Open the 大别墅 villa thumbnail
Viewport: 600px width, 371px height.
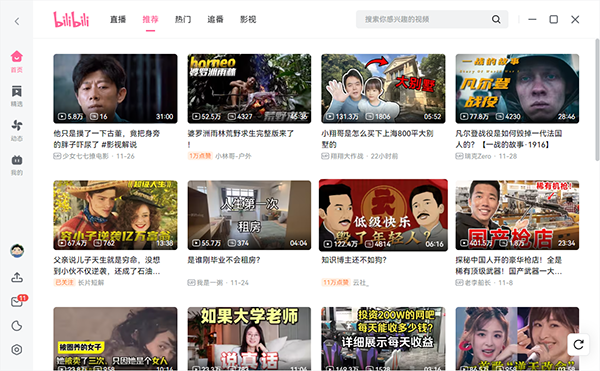(383, 89)
